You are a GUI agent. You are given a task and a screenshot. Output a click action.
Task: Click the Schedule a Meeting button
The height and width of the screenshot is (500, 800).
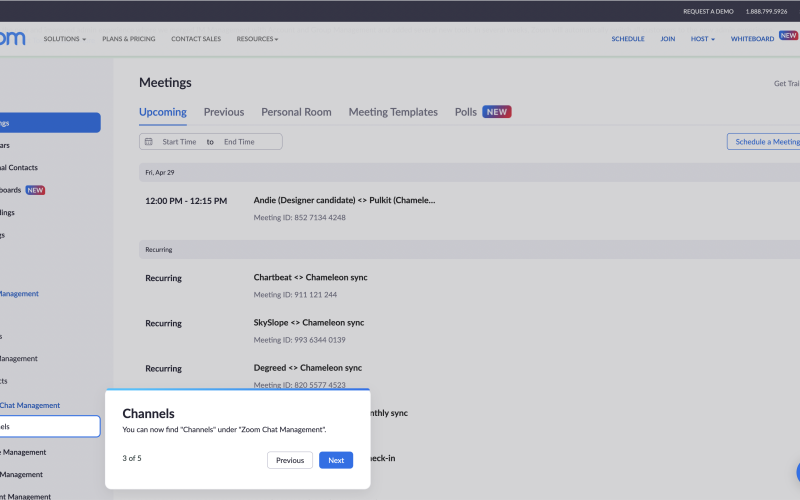pyautogui.click(x=766, y=142)
